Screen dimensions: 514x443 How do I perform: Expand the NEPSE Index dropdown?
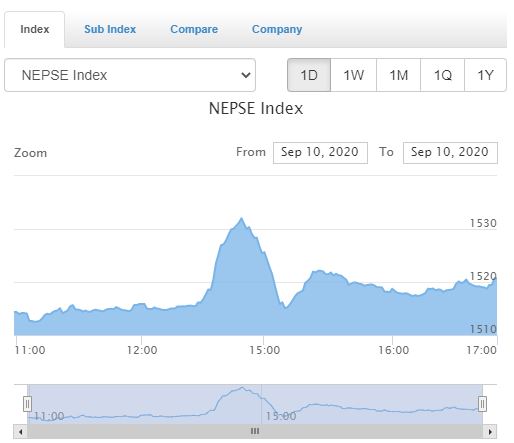(130, 75)
